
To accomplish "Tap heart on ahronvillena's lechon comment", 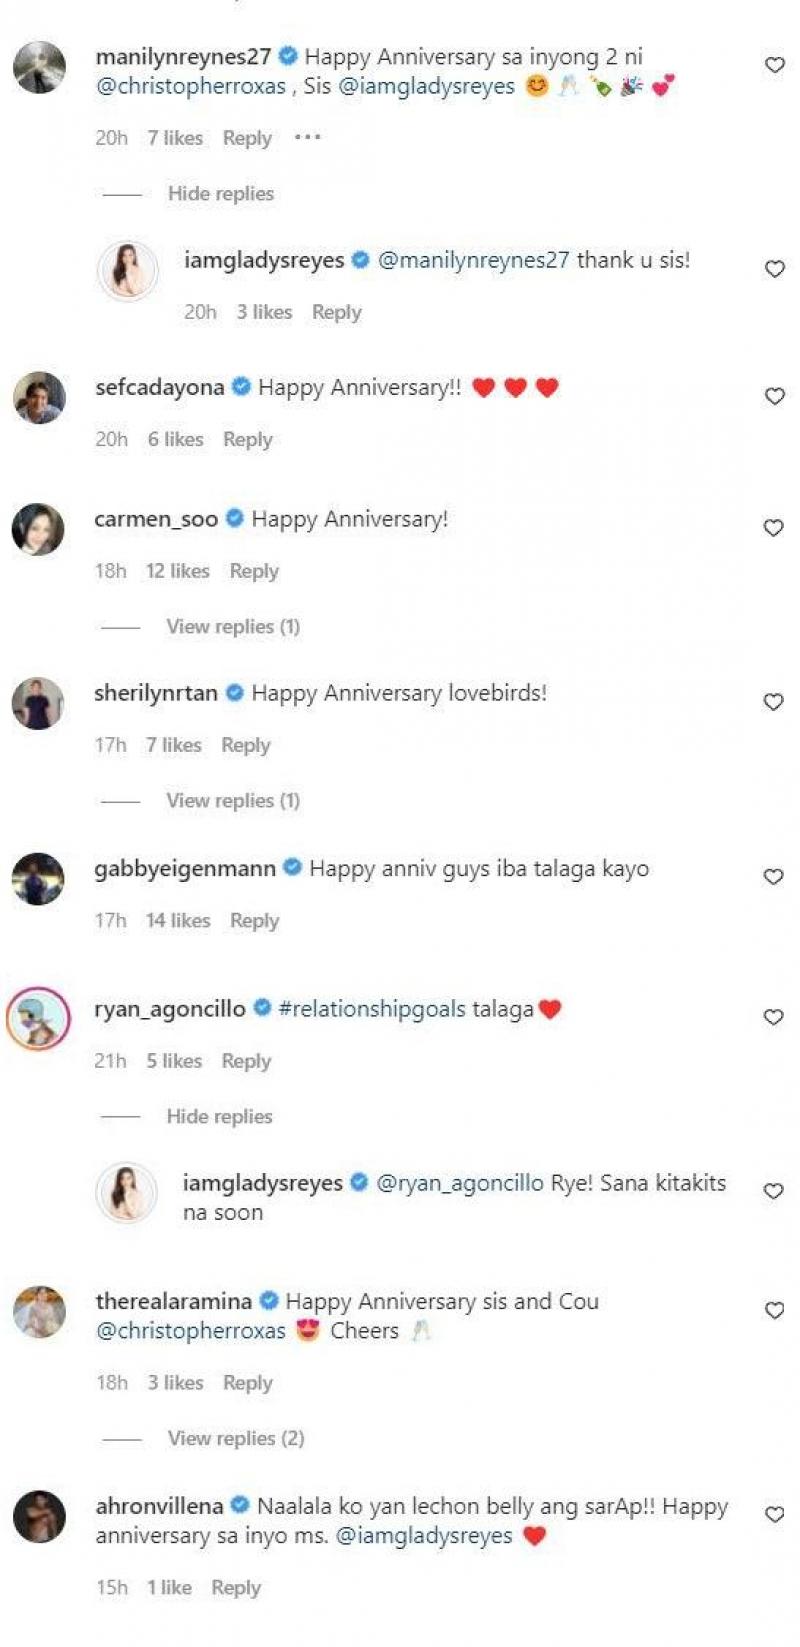I will pyautogui.click(x=774, y=1515).
